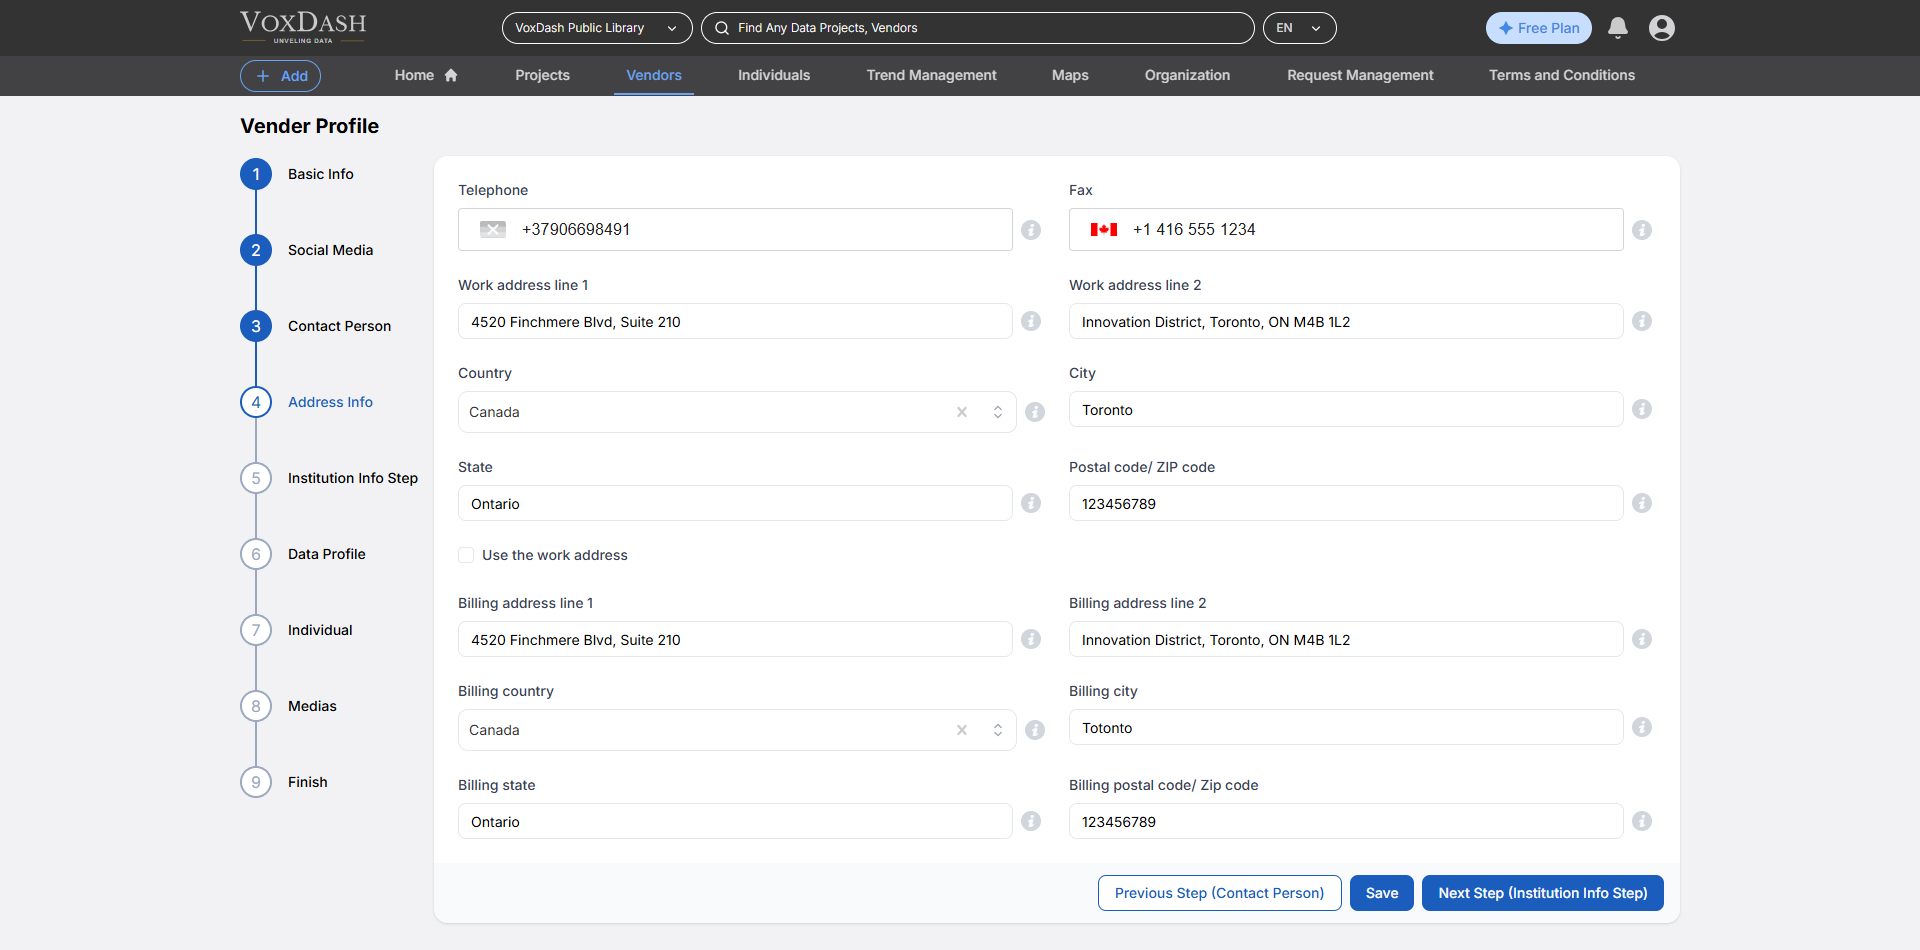
Task: Select the Vendors tab
Action: tap(654, 75)
